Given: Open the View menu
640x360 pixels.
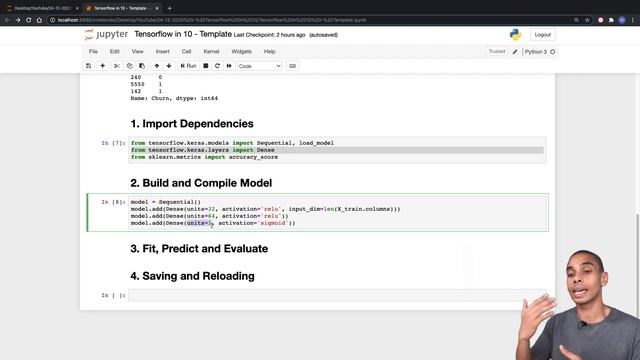Looking at the screenshot, I should (x=138, y=51).
